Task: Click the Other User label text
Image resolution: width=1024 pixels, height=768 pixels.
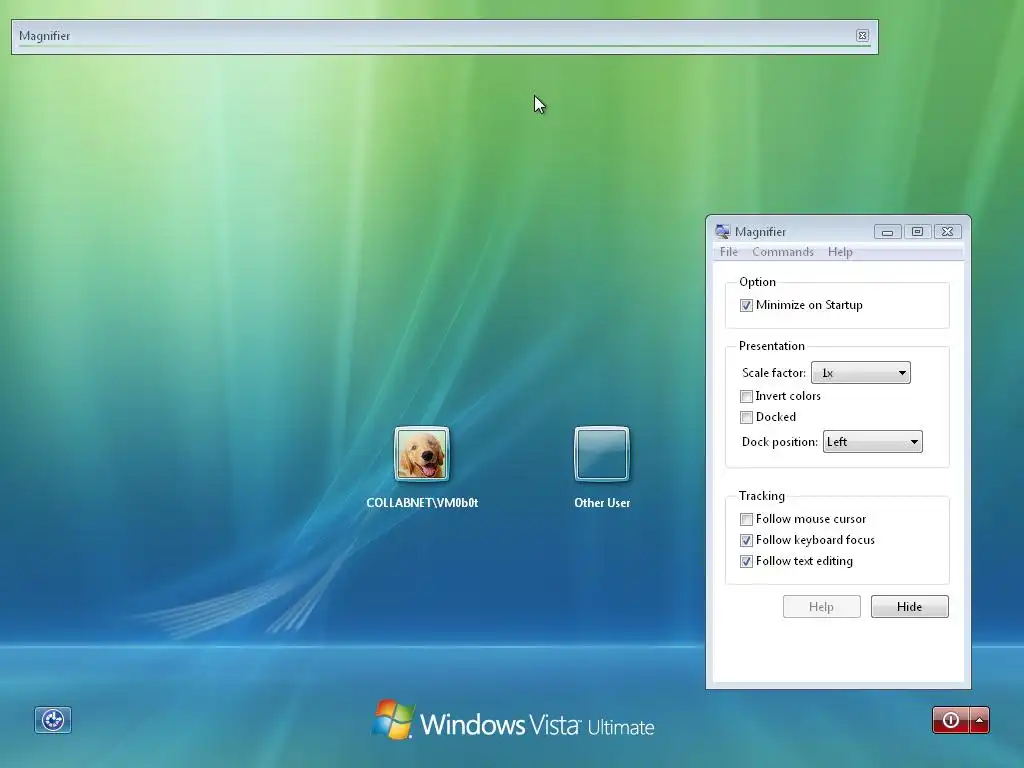Action: (x=601, y=503)
